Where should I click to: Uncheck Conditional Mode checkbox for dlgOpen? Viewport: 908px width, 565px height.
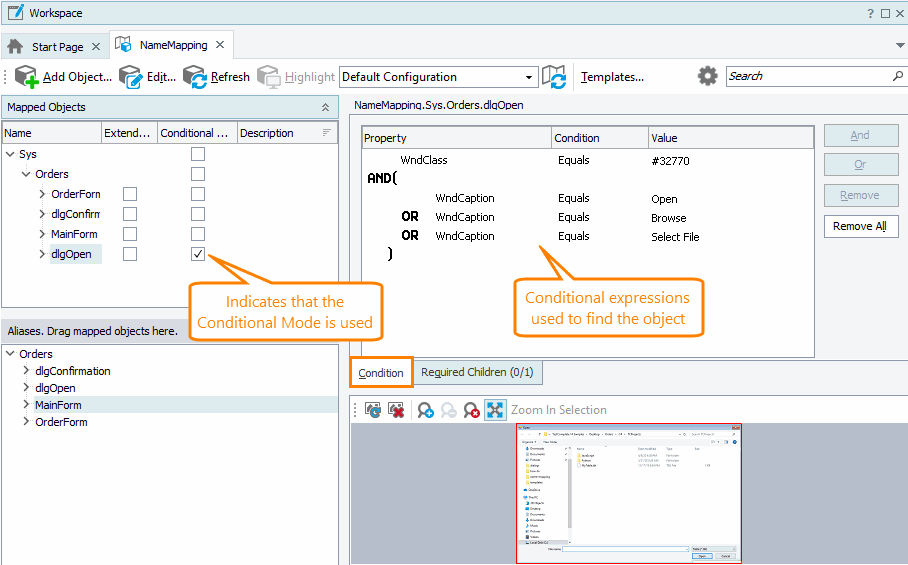point(198,254)
